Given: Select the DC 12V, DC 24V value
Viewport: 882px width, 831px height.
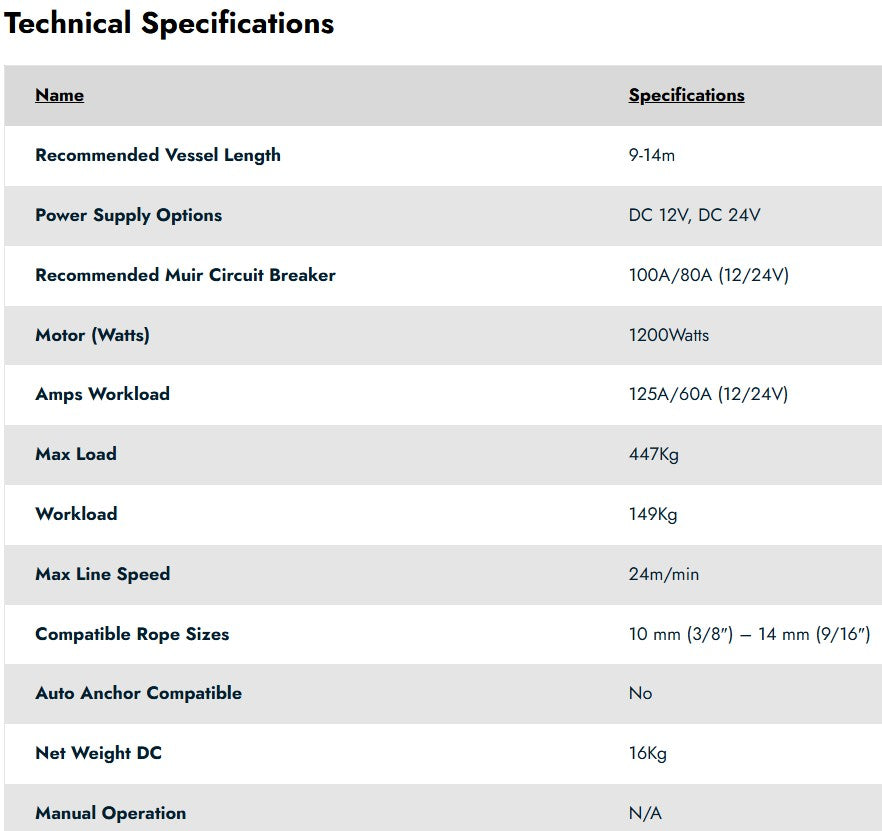Looking at the screenshot, I should [694, 215].
